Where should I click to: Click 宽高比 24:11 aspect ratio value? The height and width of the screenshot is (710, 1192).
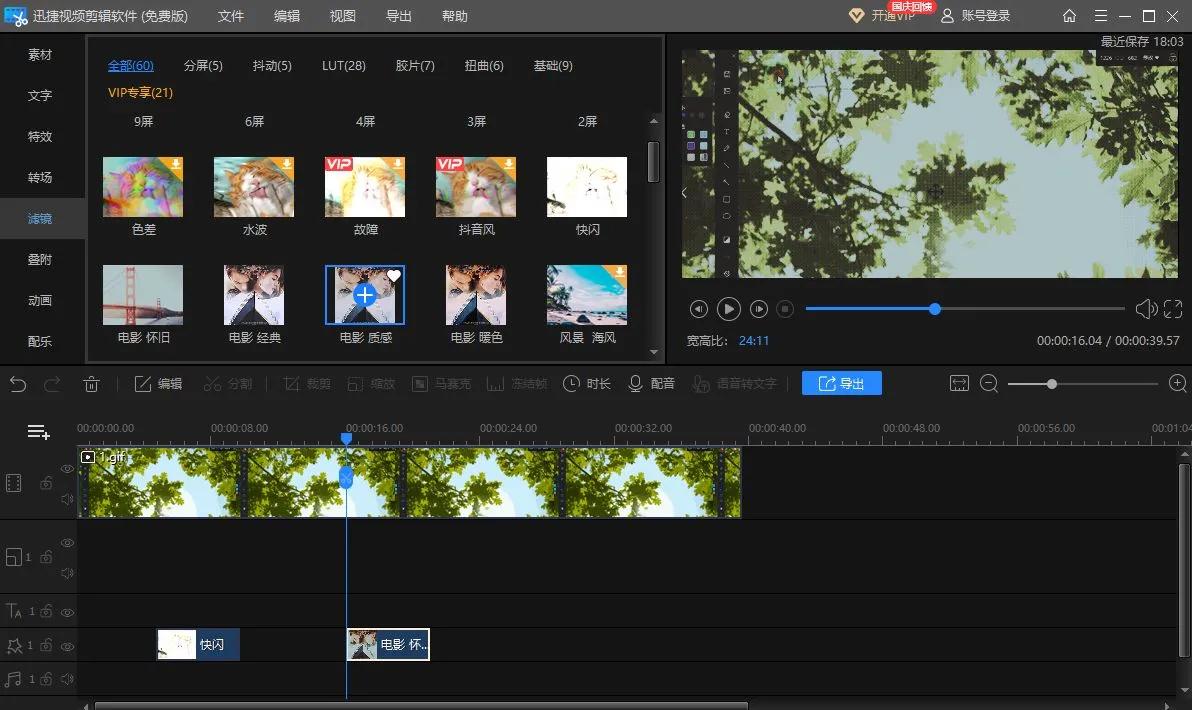[754, 341]
